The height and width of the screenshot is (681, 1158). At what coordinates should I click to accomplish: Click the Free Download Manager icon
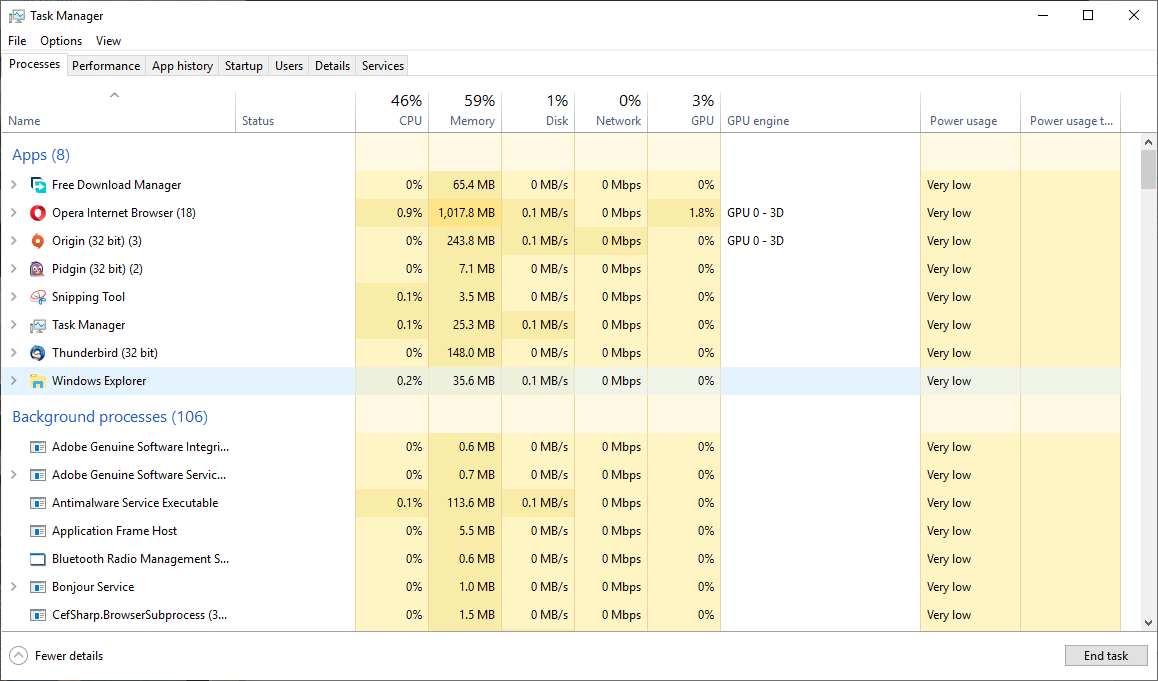point(38,185)
